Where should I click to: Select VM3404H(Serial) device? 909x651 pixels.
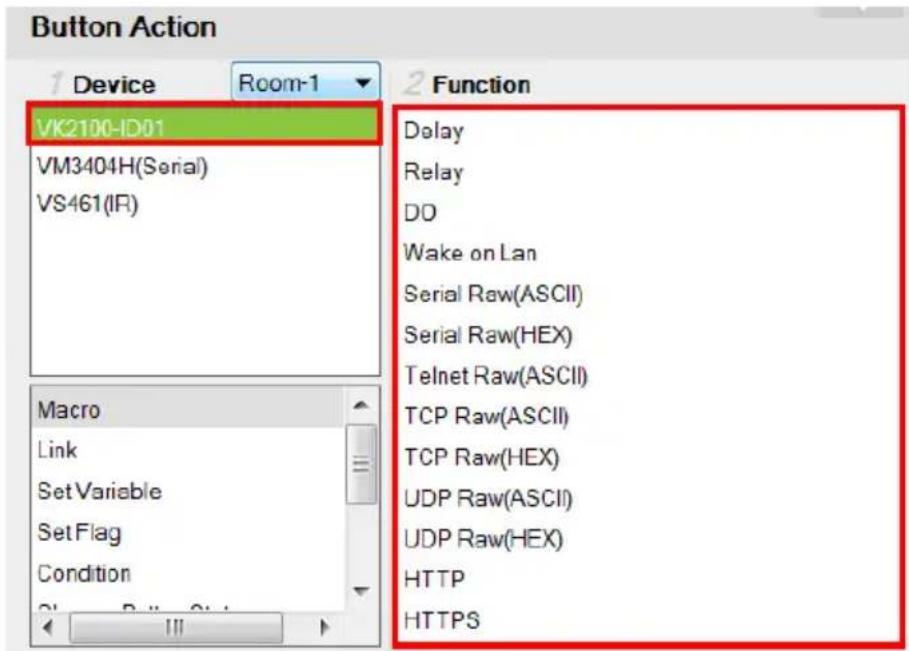pyautogui.click(x=204, y=166)
